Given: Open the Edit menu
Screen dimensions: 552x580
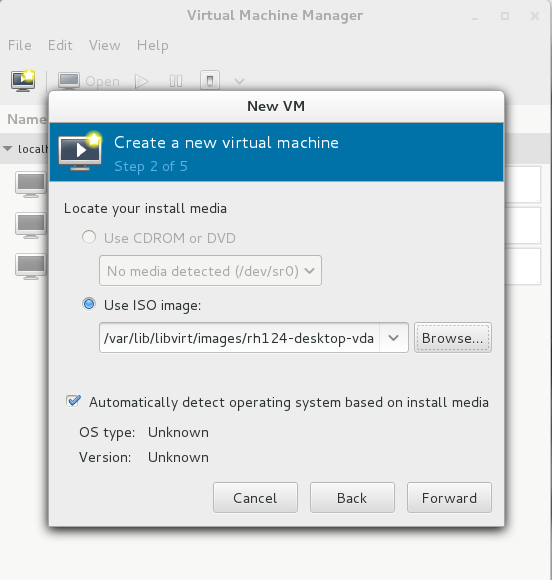Looking at the screenshot, I should (x=60, y=45).
